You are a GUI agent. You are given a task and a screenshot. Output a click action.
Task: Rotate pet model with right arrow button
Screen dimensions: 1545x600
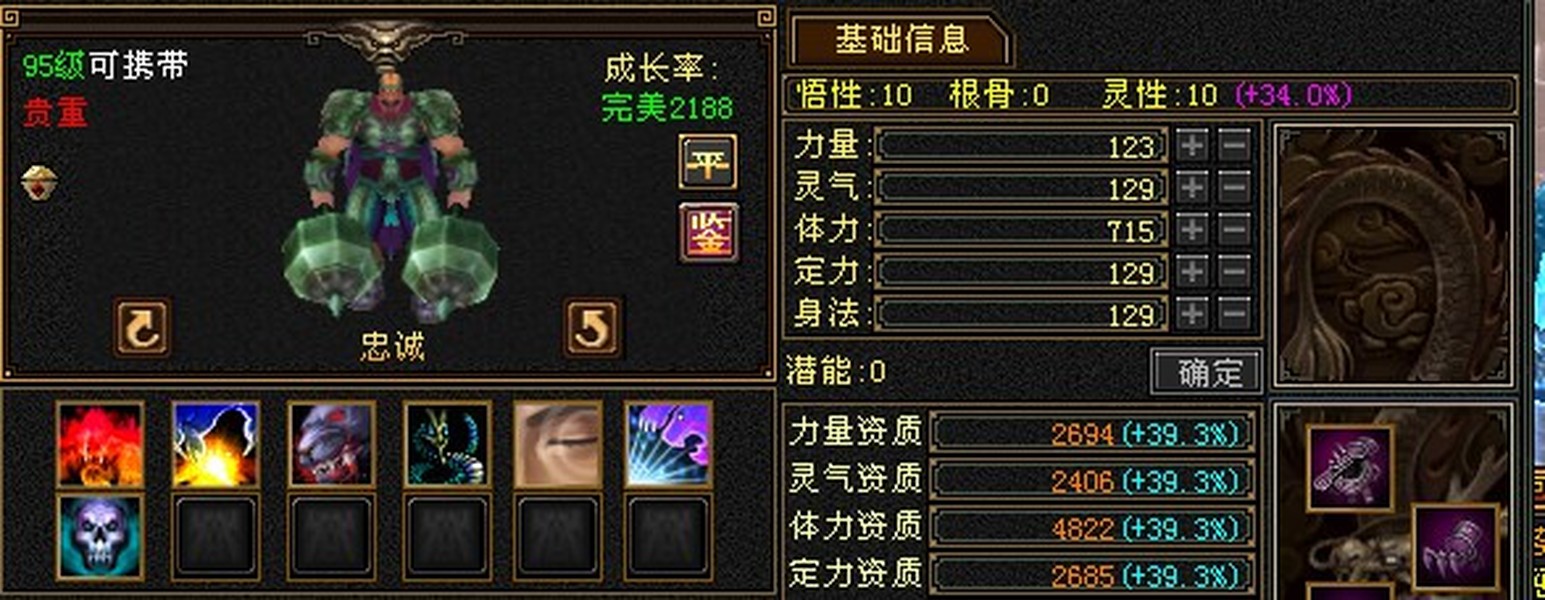click(x=592, y=327)
